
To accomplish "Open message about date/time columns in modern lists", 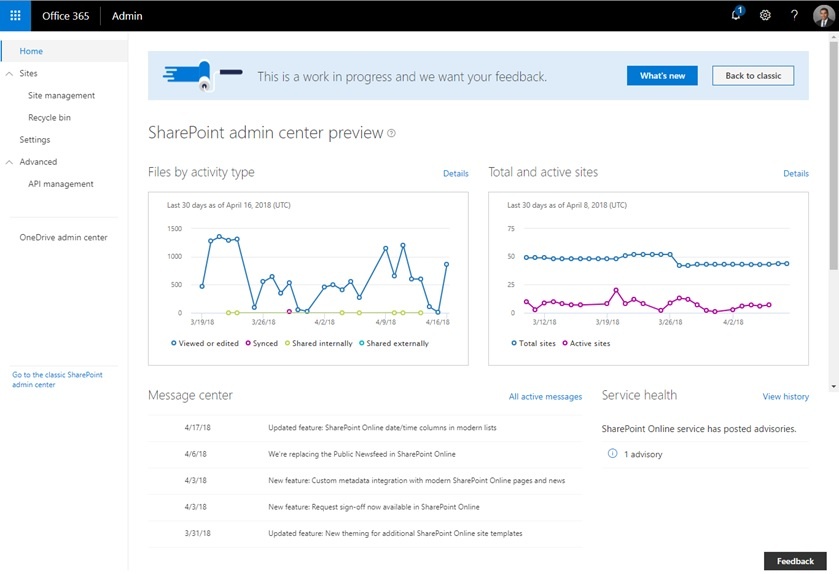I will click(x=382, y=427).
